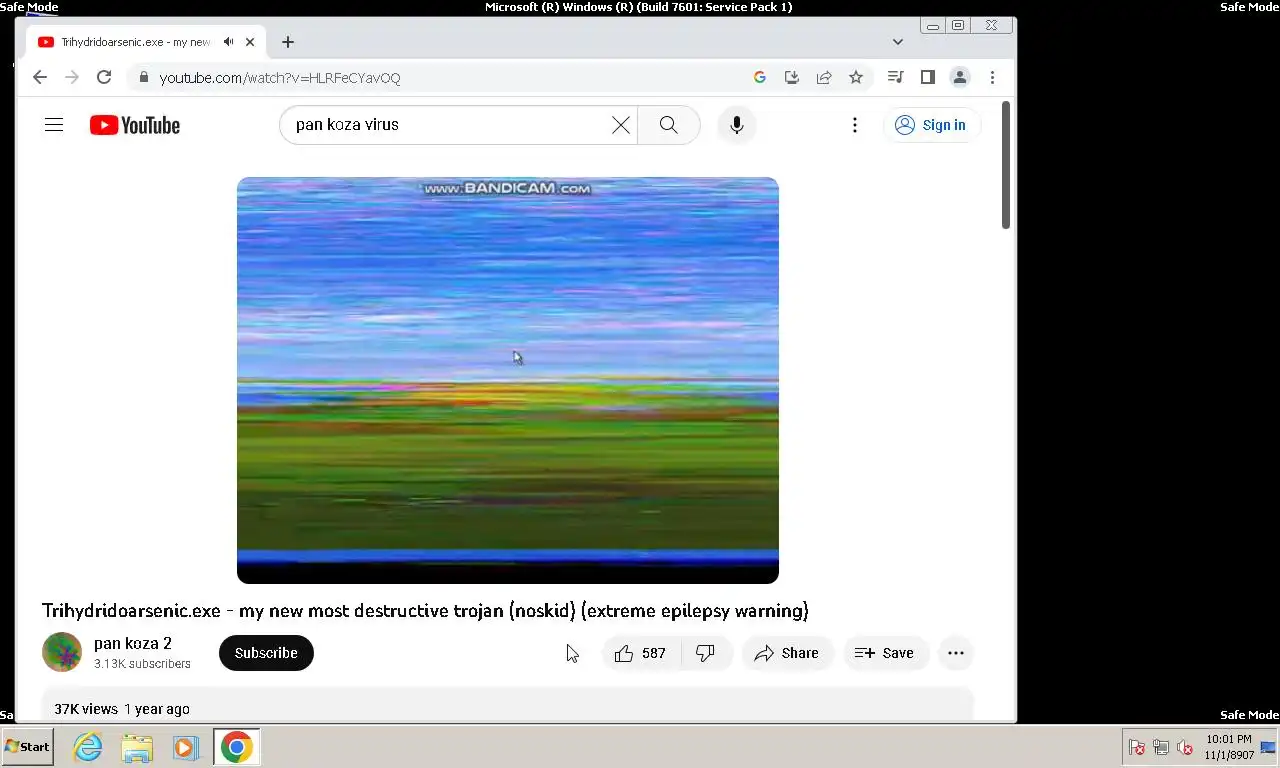The height and width of the screenshot is (768, 1280).
Task: View site info via padlock icon
Action: pos(144,77)
